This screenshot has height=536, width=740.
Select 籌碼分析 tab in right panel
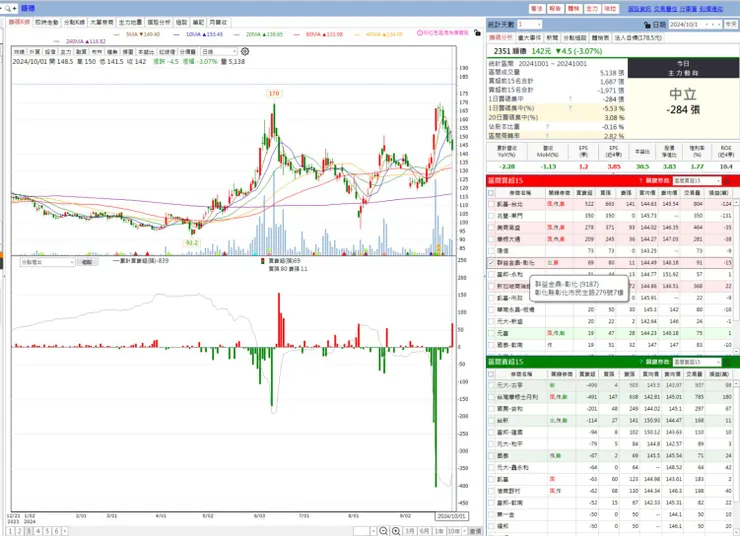(501, 37)
